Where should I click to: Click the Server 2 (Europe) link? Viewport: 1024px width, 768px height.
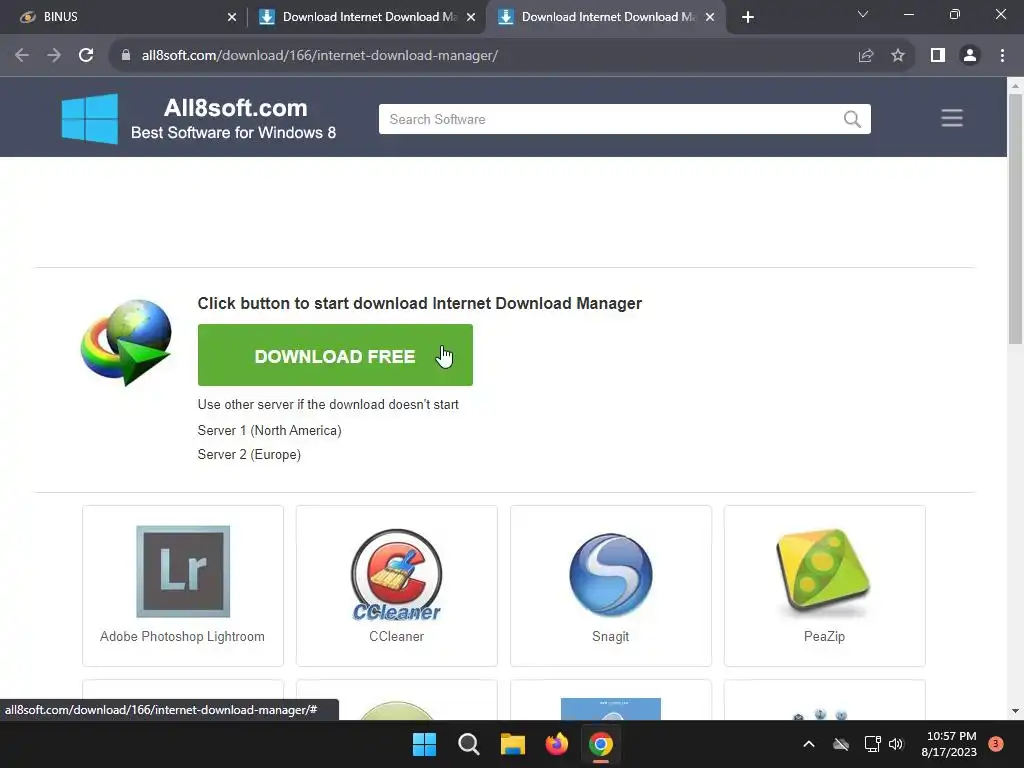[249, 455]
